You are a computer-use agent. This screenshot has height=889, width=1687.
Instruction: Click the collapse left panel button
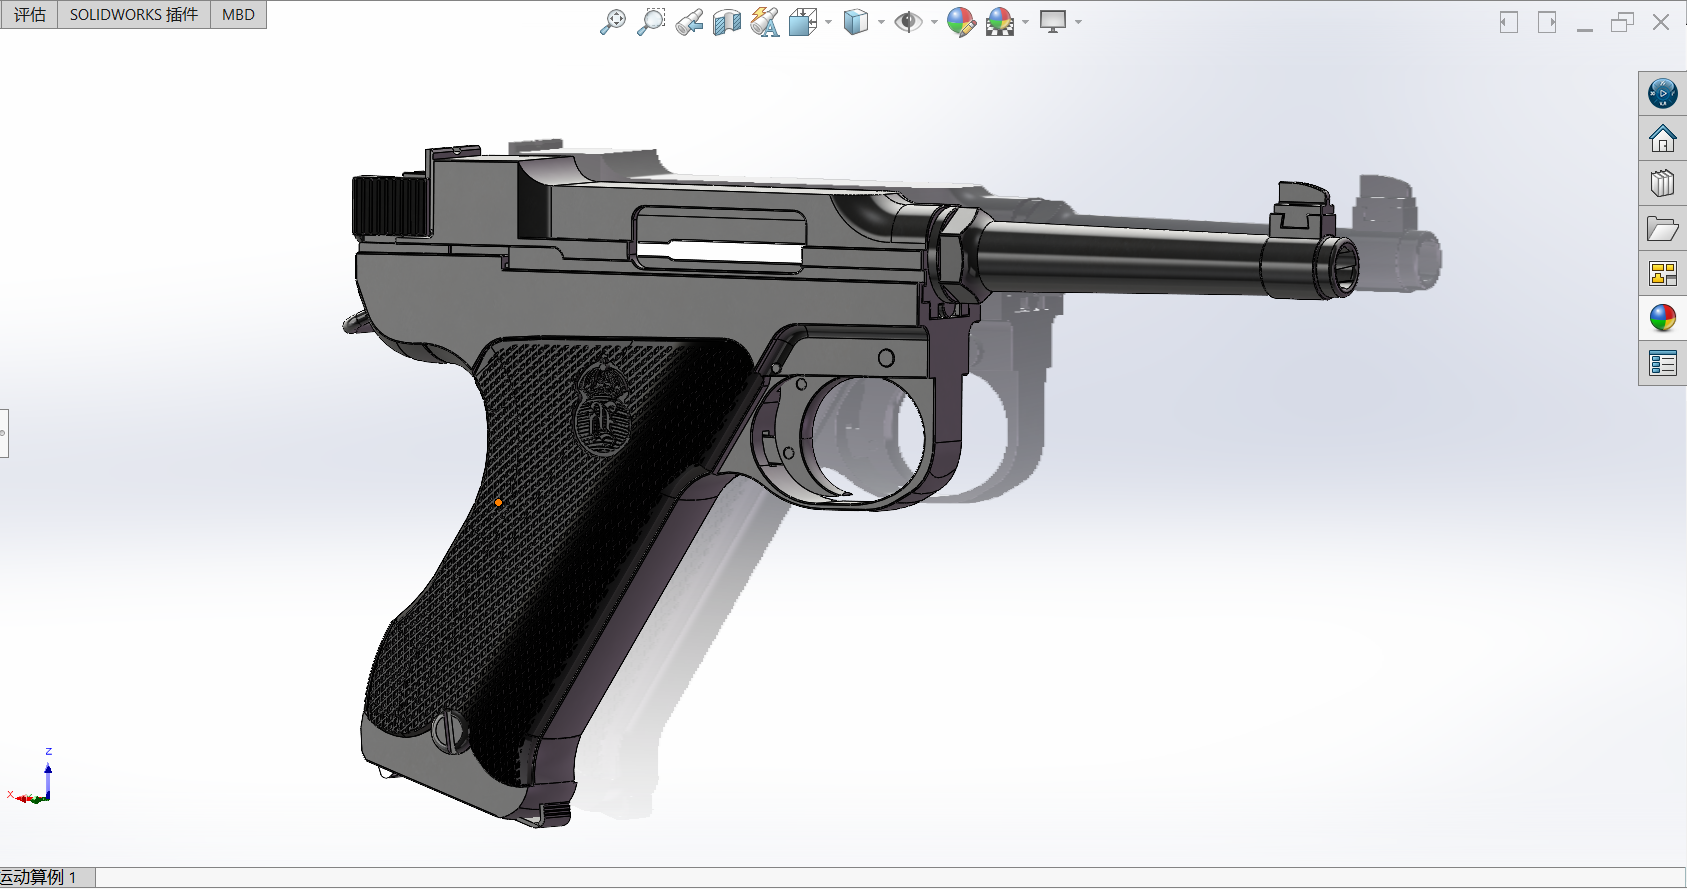1509,22
